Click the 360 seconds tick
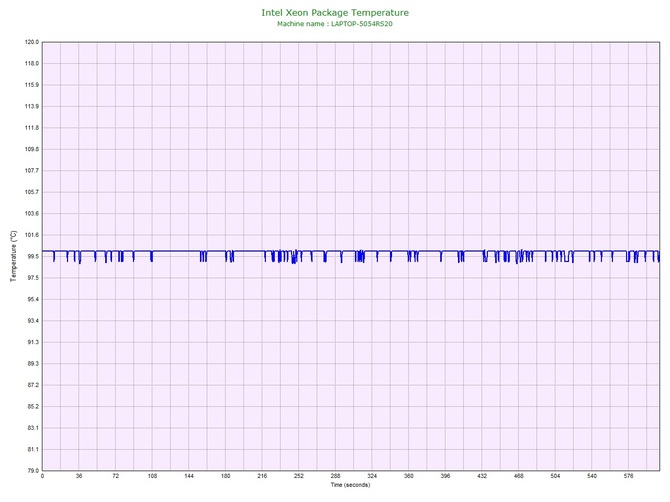This screenshot has width=670, height=502. click(409, 476)
